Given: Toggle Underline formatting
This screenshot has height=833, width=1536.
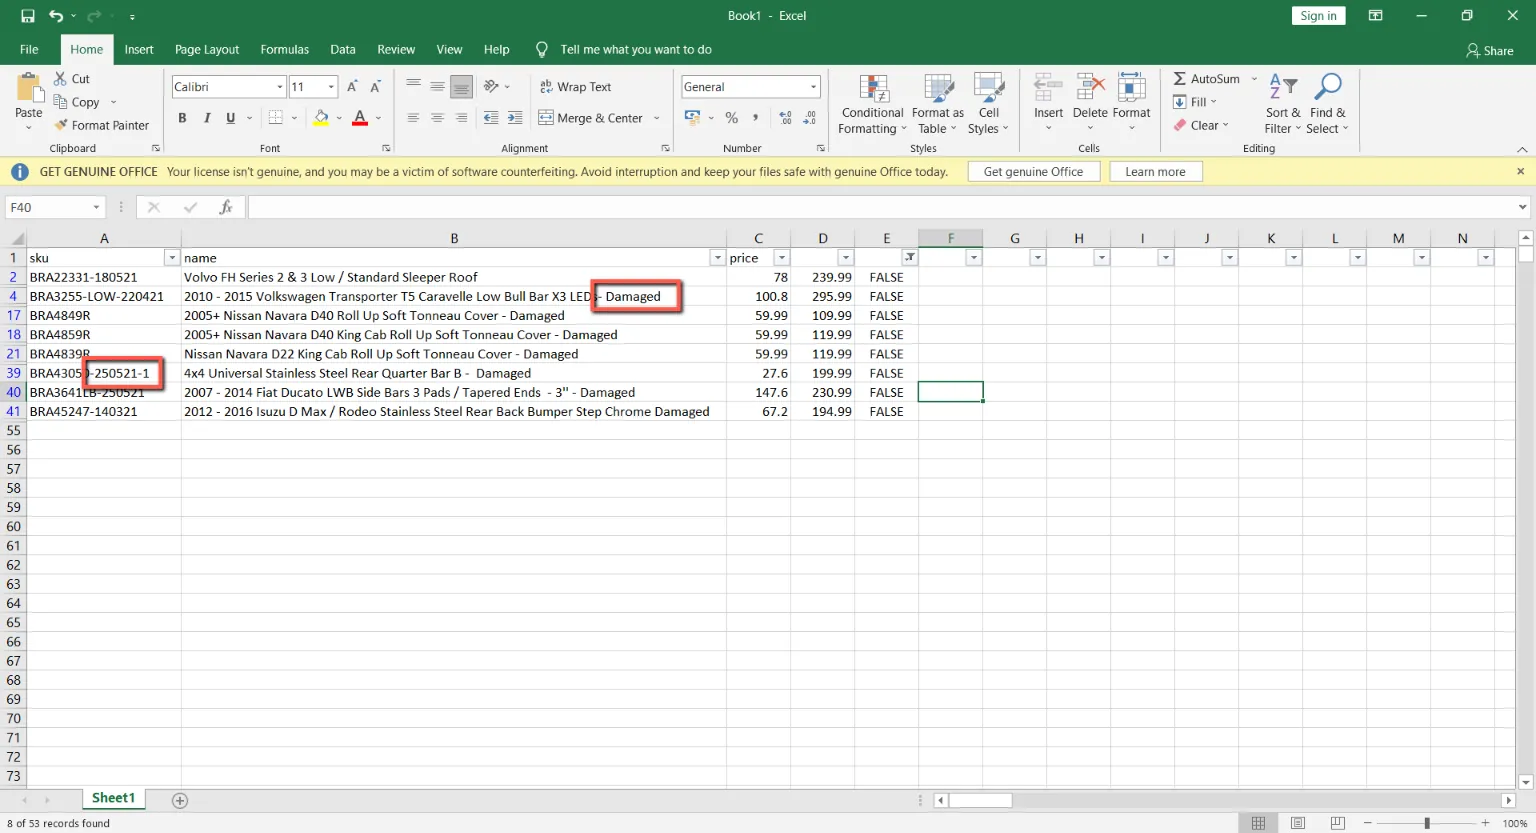Looking at the screenshot, I should [231, 118].
